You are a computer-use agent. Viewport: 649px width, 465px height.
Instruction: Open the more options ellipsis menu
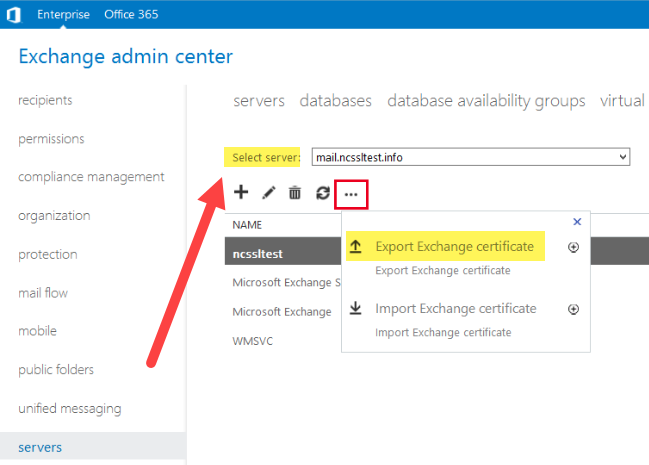(x=351, y=194)
